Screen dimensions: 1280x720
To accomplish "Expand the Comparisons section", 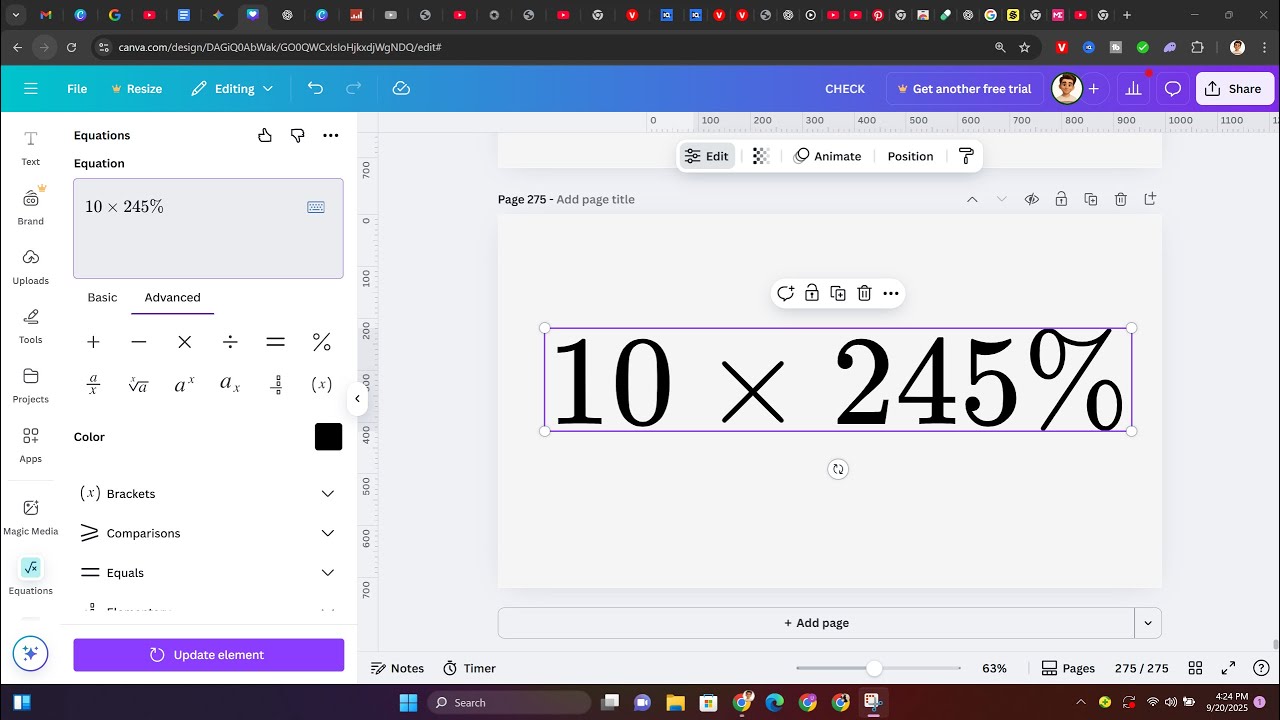I will (x=208, y=533).
